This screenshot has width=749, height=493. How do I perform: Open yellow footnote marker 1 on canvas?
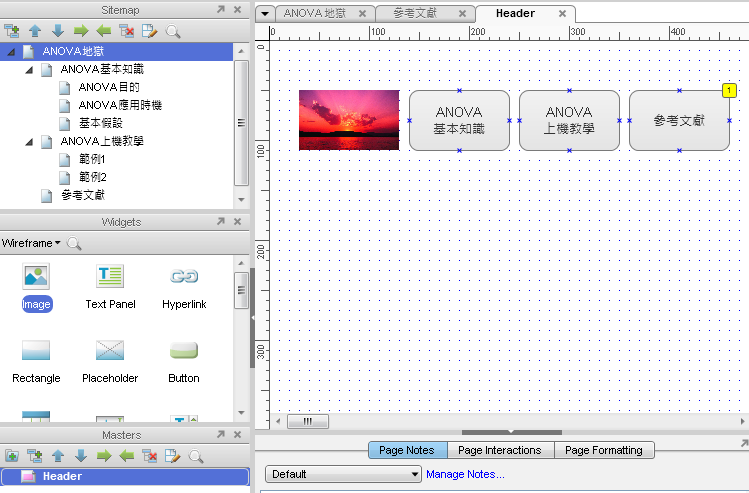[x=729, y=90]
